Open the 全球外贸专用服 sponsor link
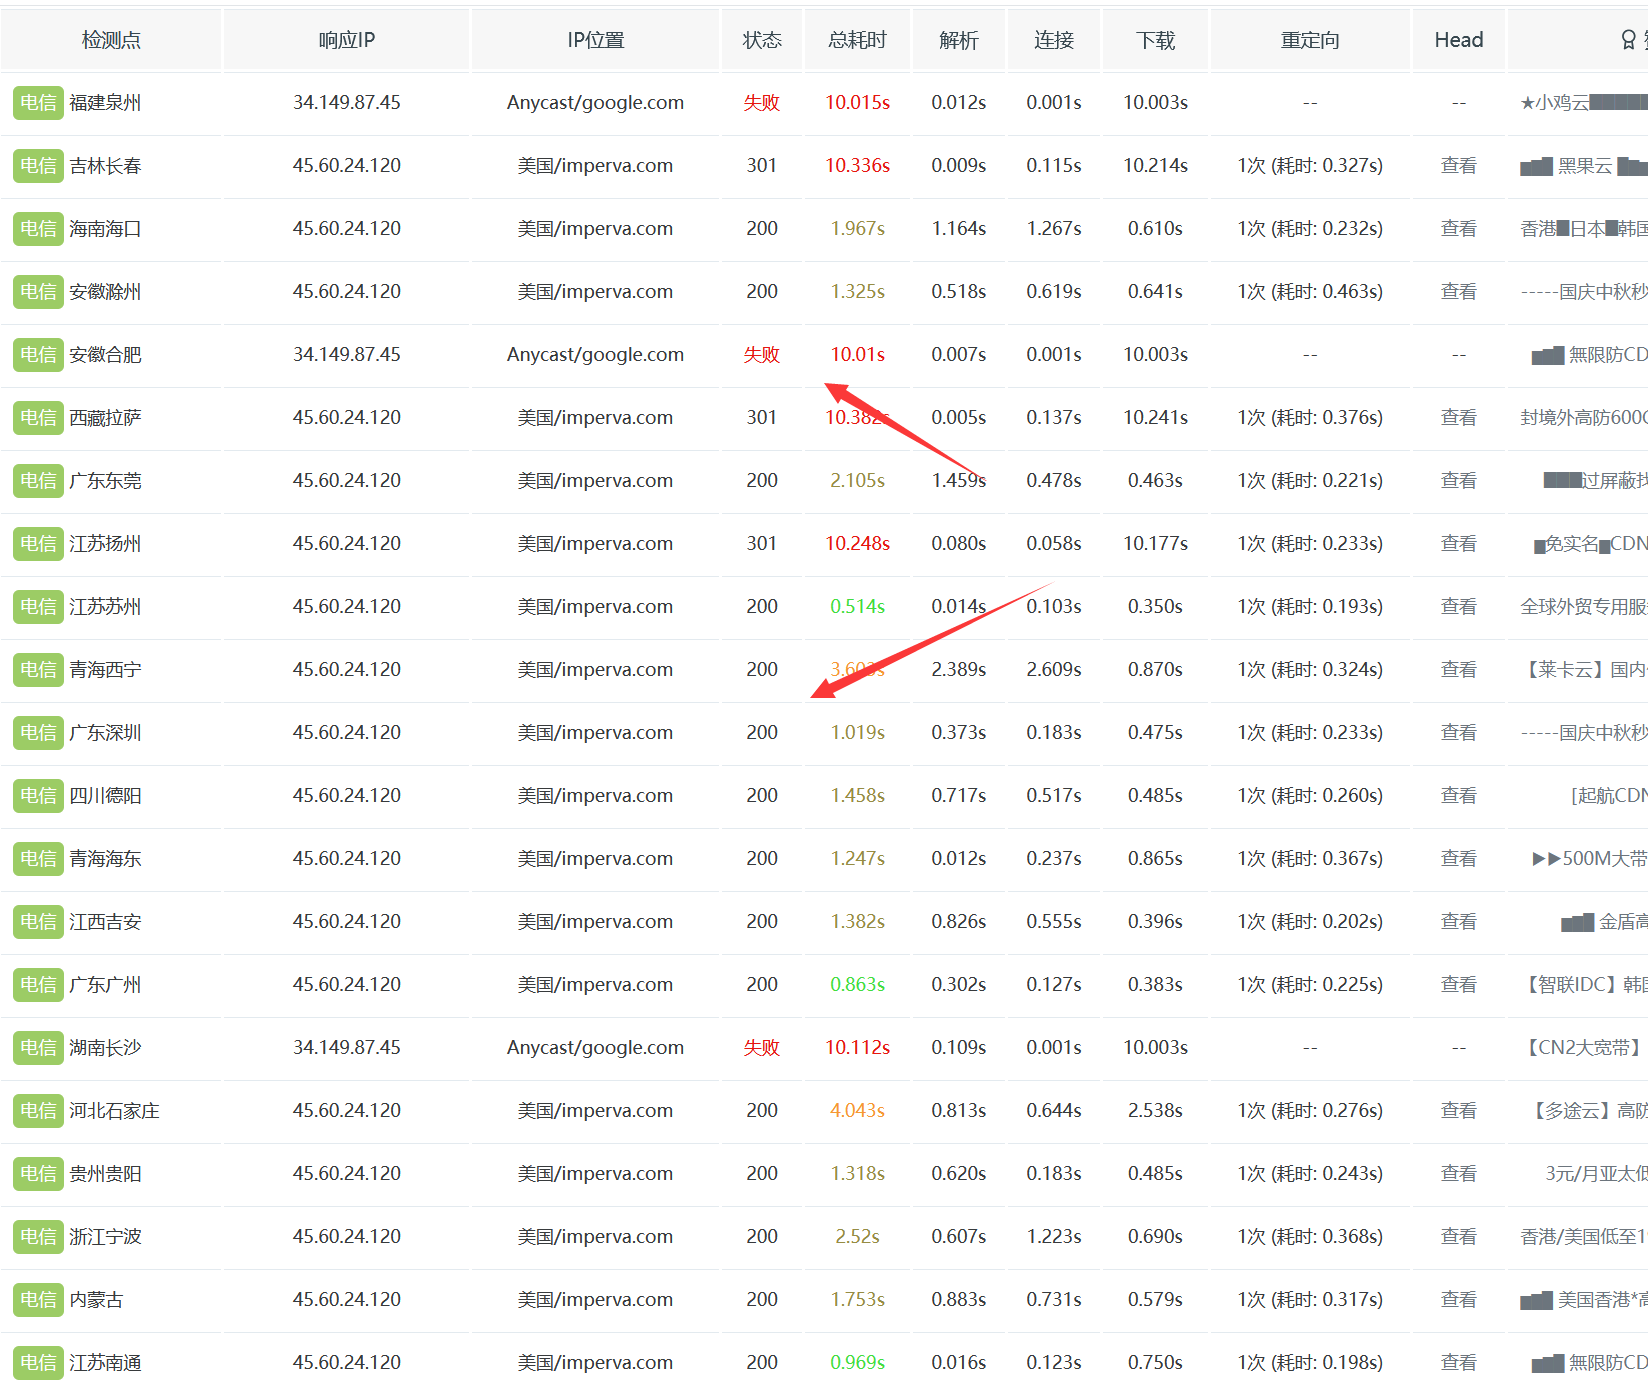The height and width of the screenshot is (1389, 1648). tap(1583, 607)
